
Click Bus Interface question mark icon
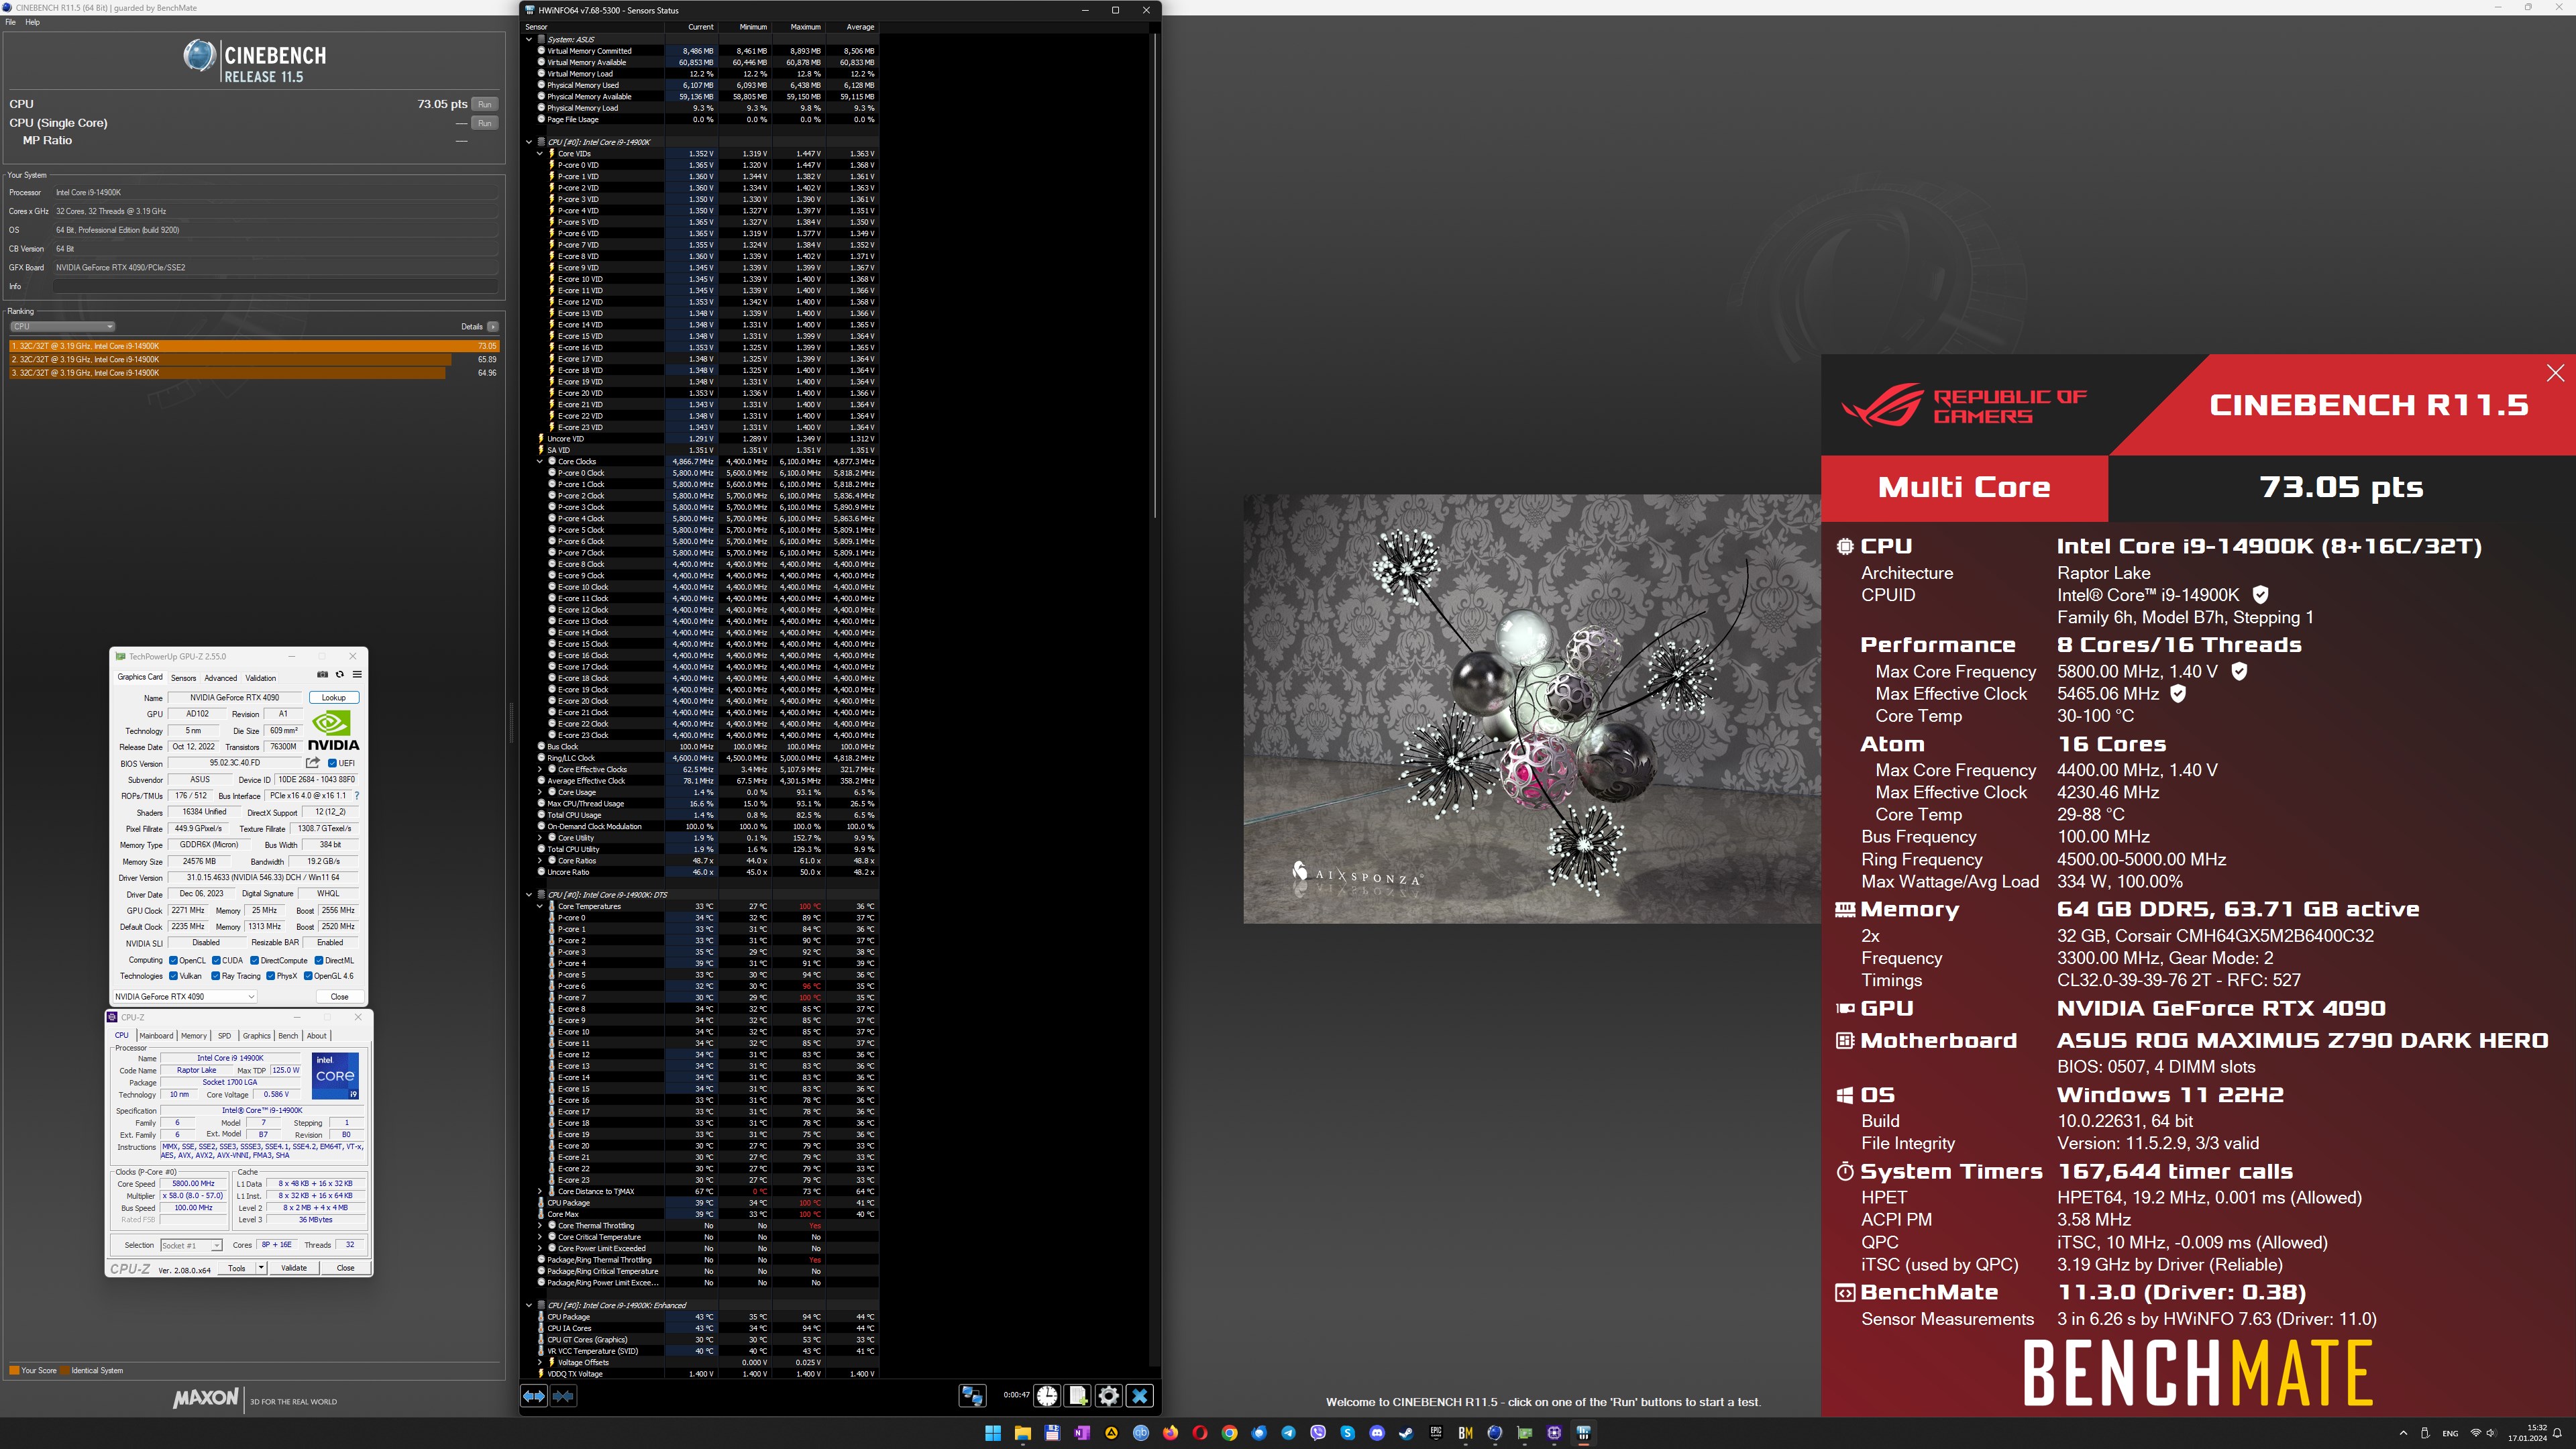click(357, 796)
